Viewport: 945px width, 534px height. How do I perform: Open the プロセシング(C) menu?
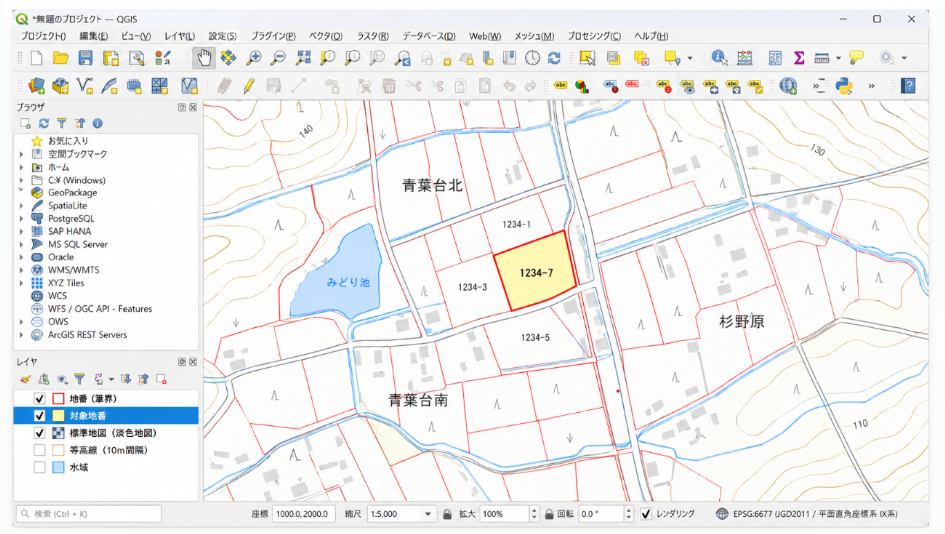[594, 36]
